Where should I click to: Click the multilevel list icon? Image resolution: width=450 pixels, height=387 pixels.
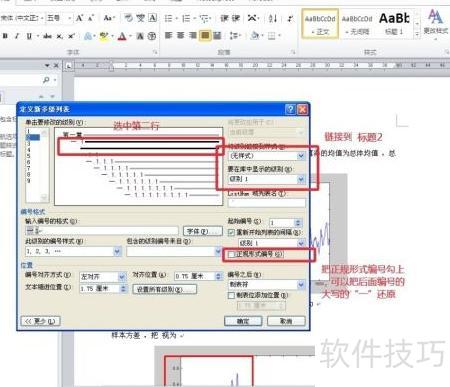click(x=204, y=18)
